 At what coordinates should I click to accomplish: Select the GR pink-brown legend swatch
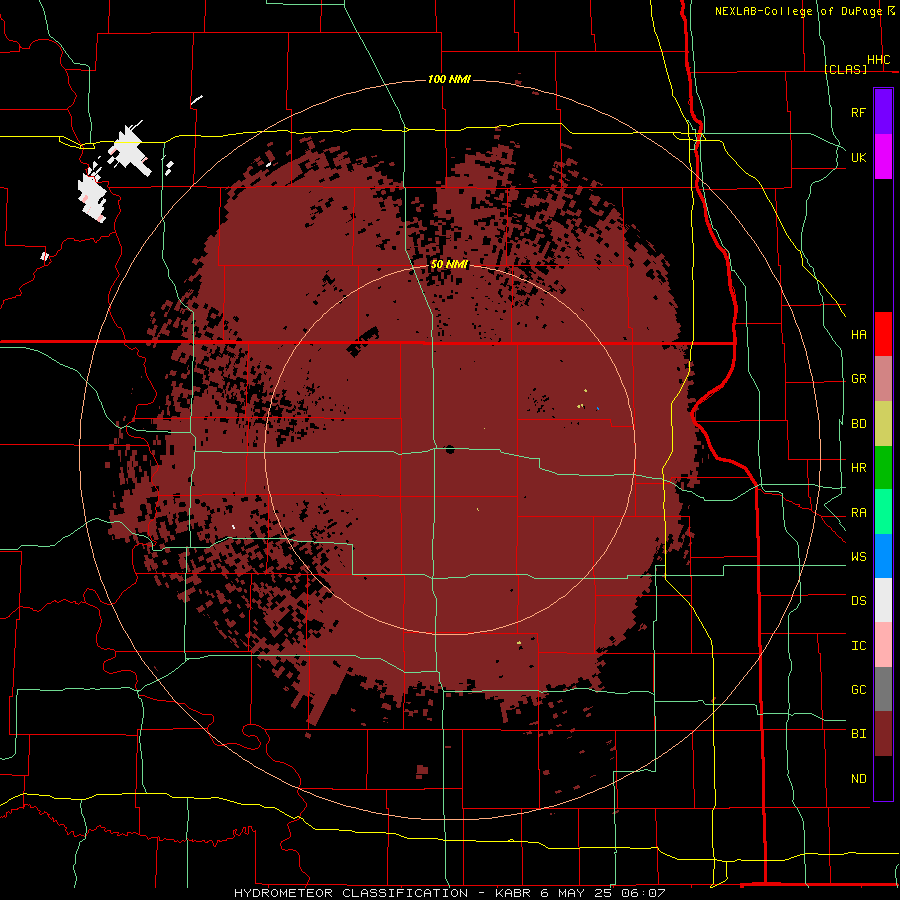tap(883, 378)
